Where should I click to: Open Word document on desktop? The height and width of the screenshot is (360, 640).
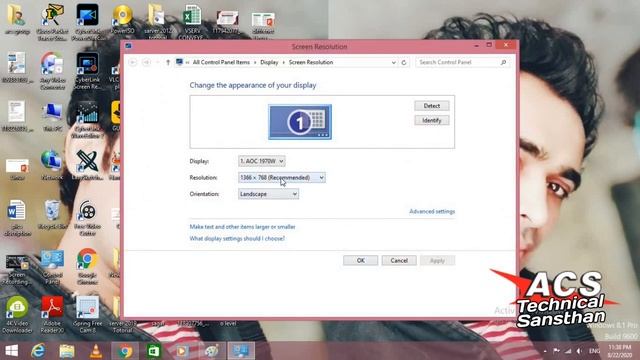tap(17, 218)
